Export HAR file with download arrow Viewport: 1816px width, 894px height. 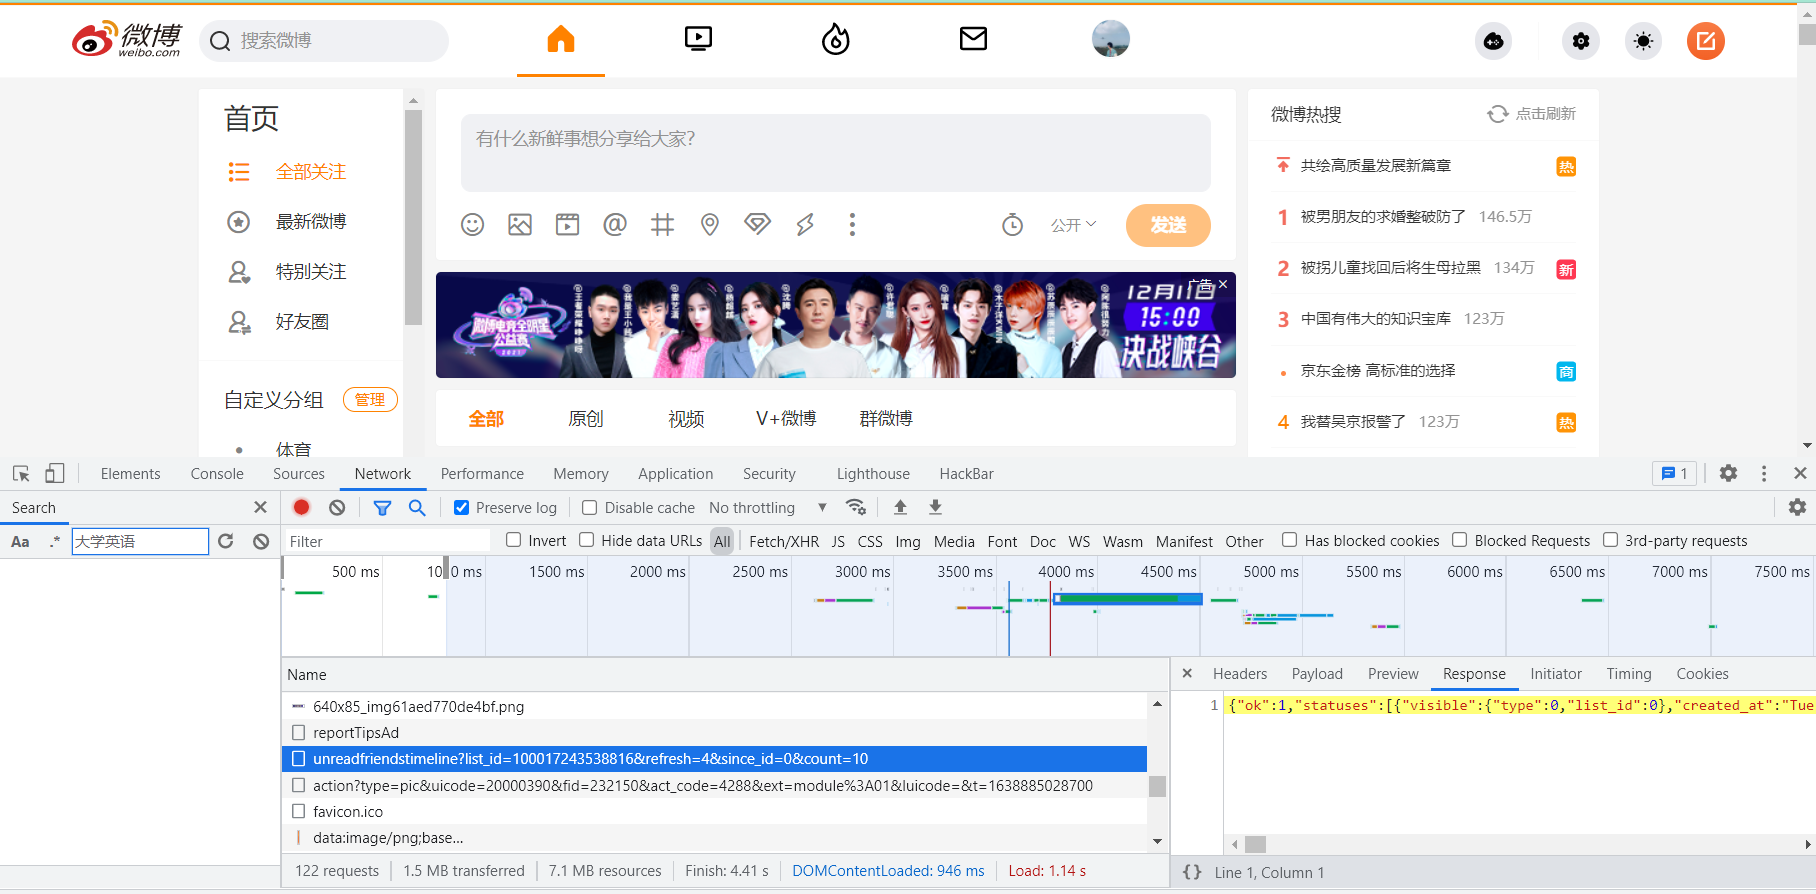pyautogui.click(x=935, y=508)
